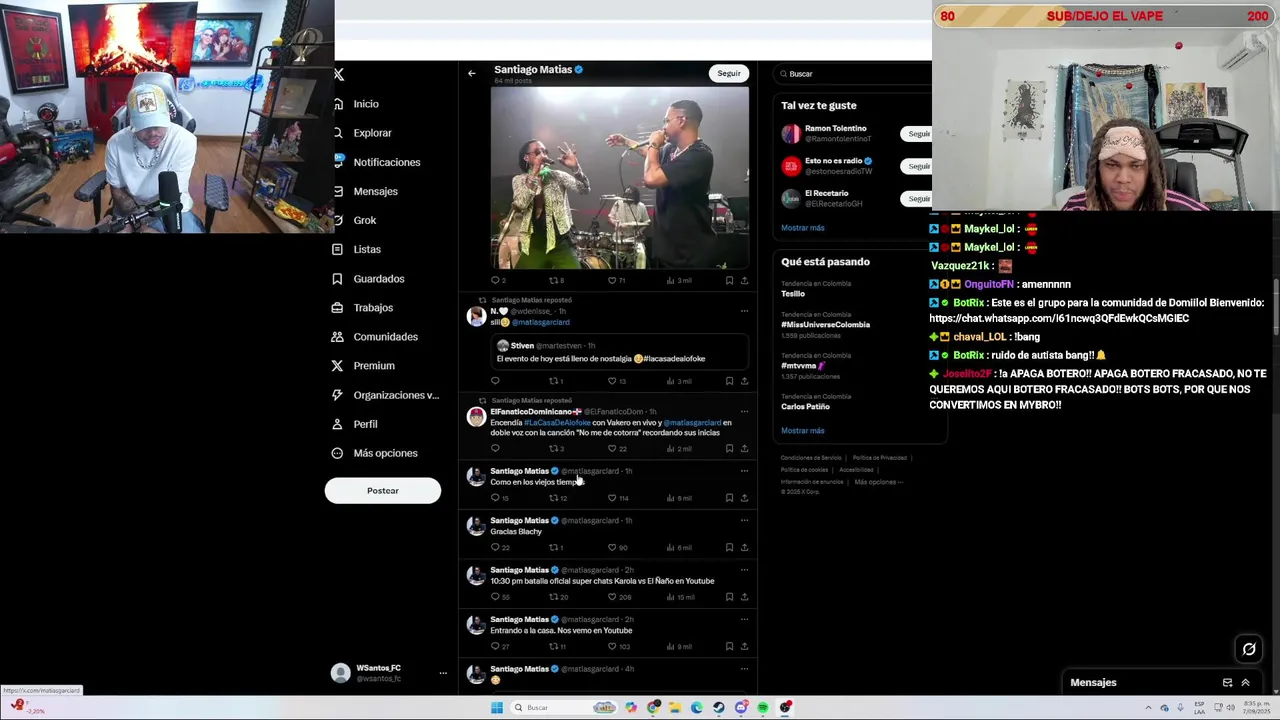
Task: Open Listas in the sidebar
Action: pyautogui.click(x=367, y=249)
